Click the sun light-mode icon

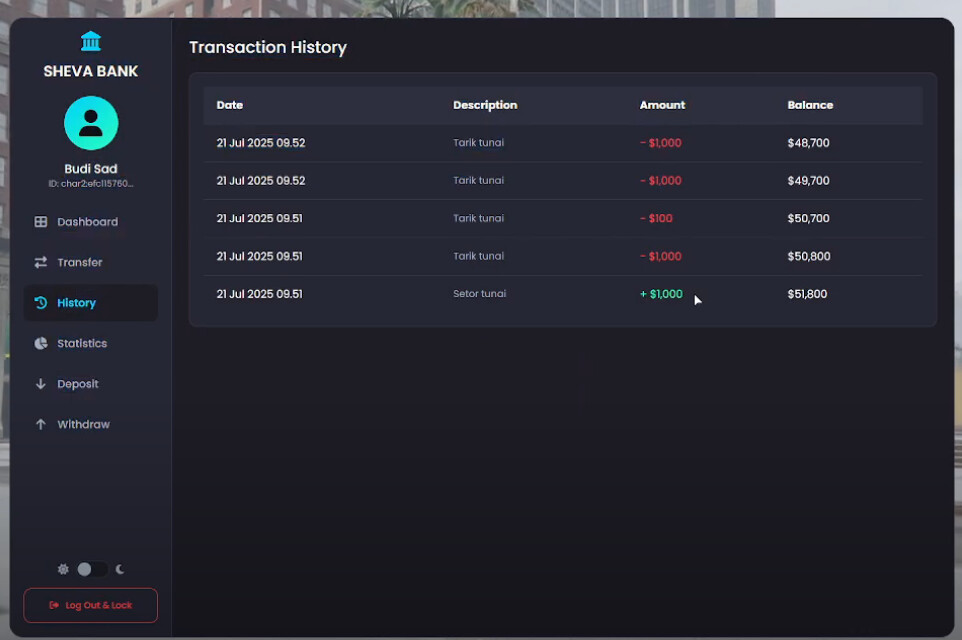[x=63, y=569]
